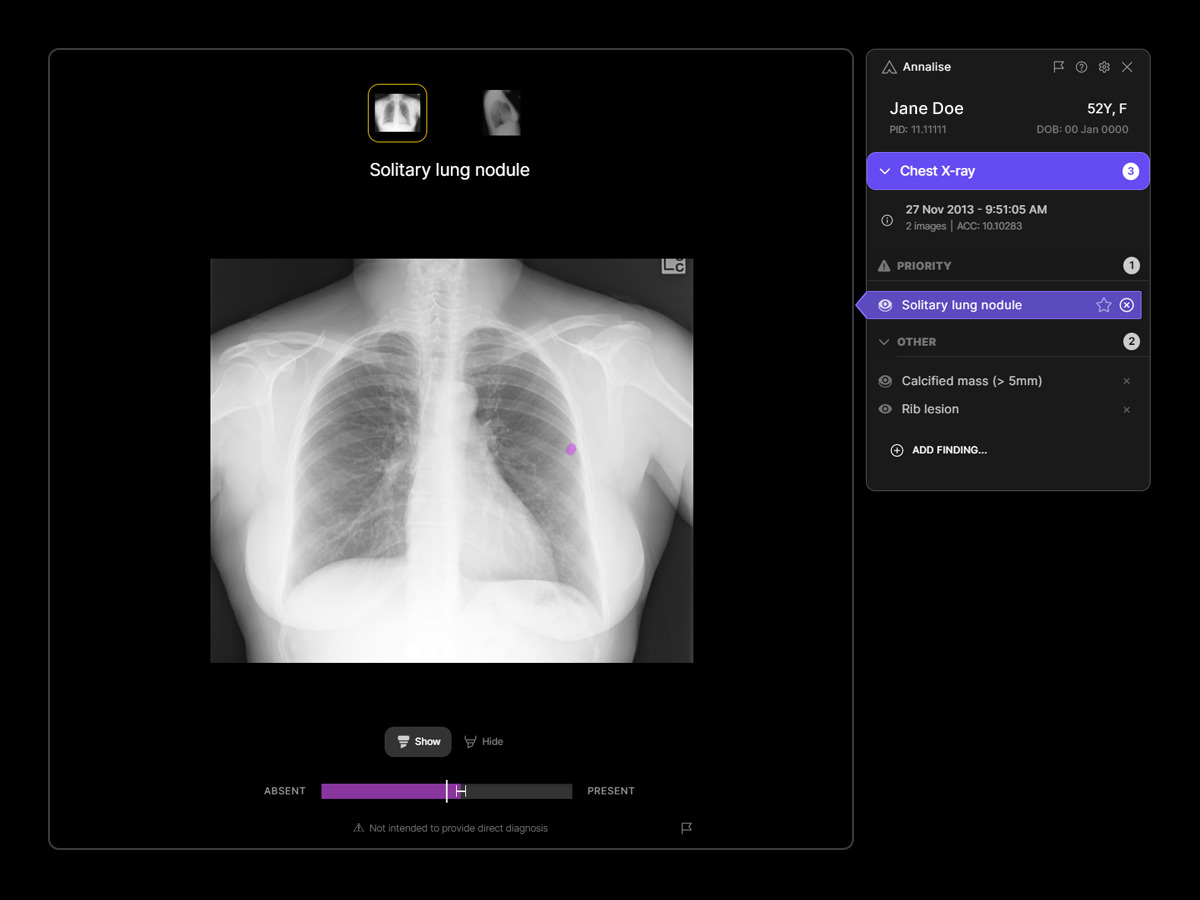Image resolution: width=1200 pixels, height=900 pixels.
Task: Collapse the Chest X-ray section
Action: [884, 170]
